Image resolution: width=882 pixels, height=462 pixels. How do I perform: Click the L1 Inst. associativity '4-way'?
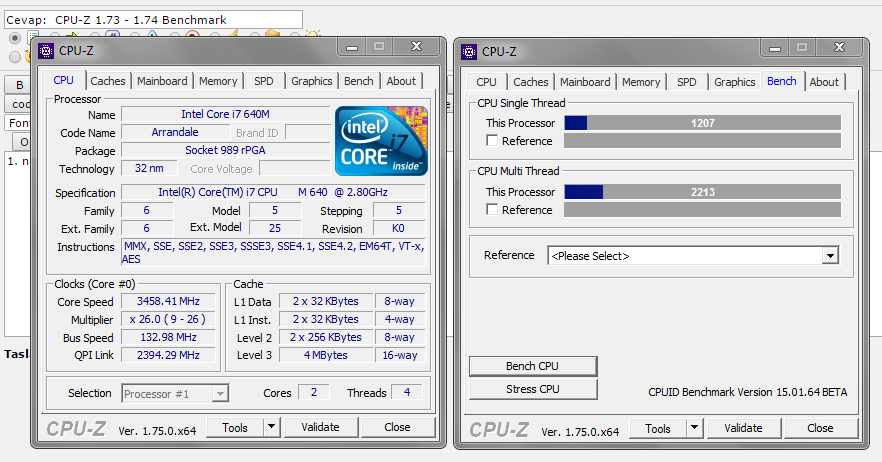point(400,319)
